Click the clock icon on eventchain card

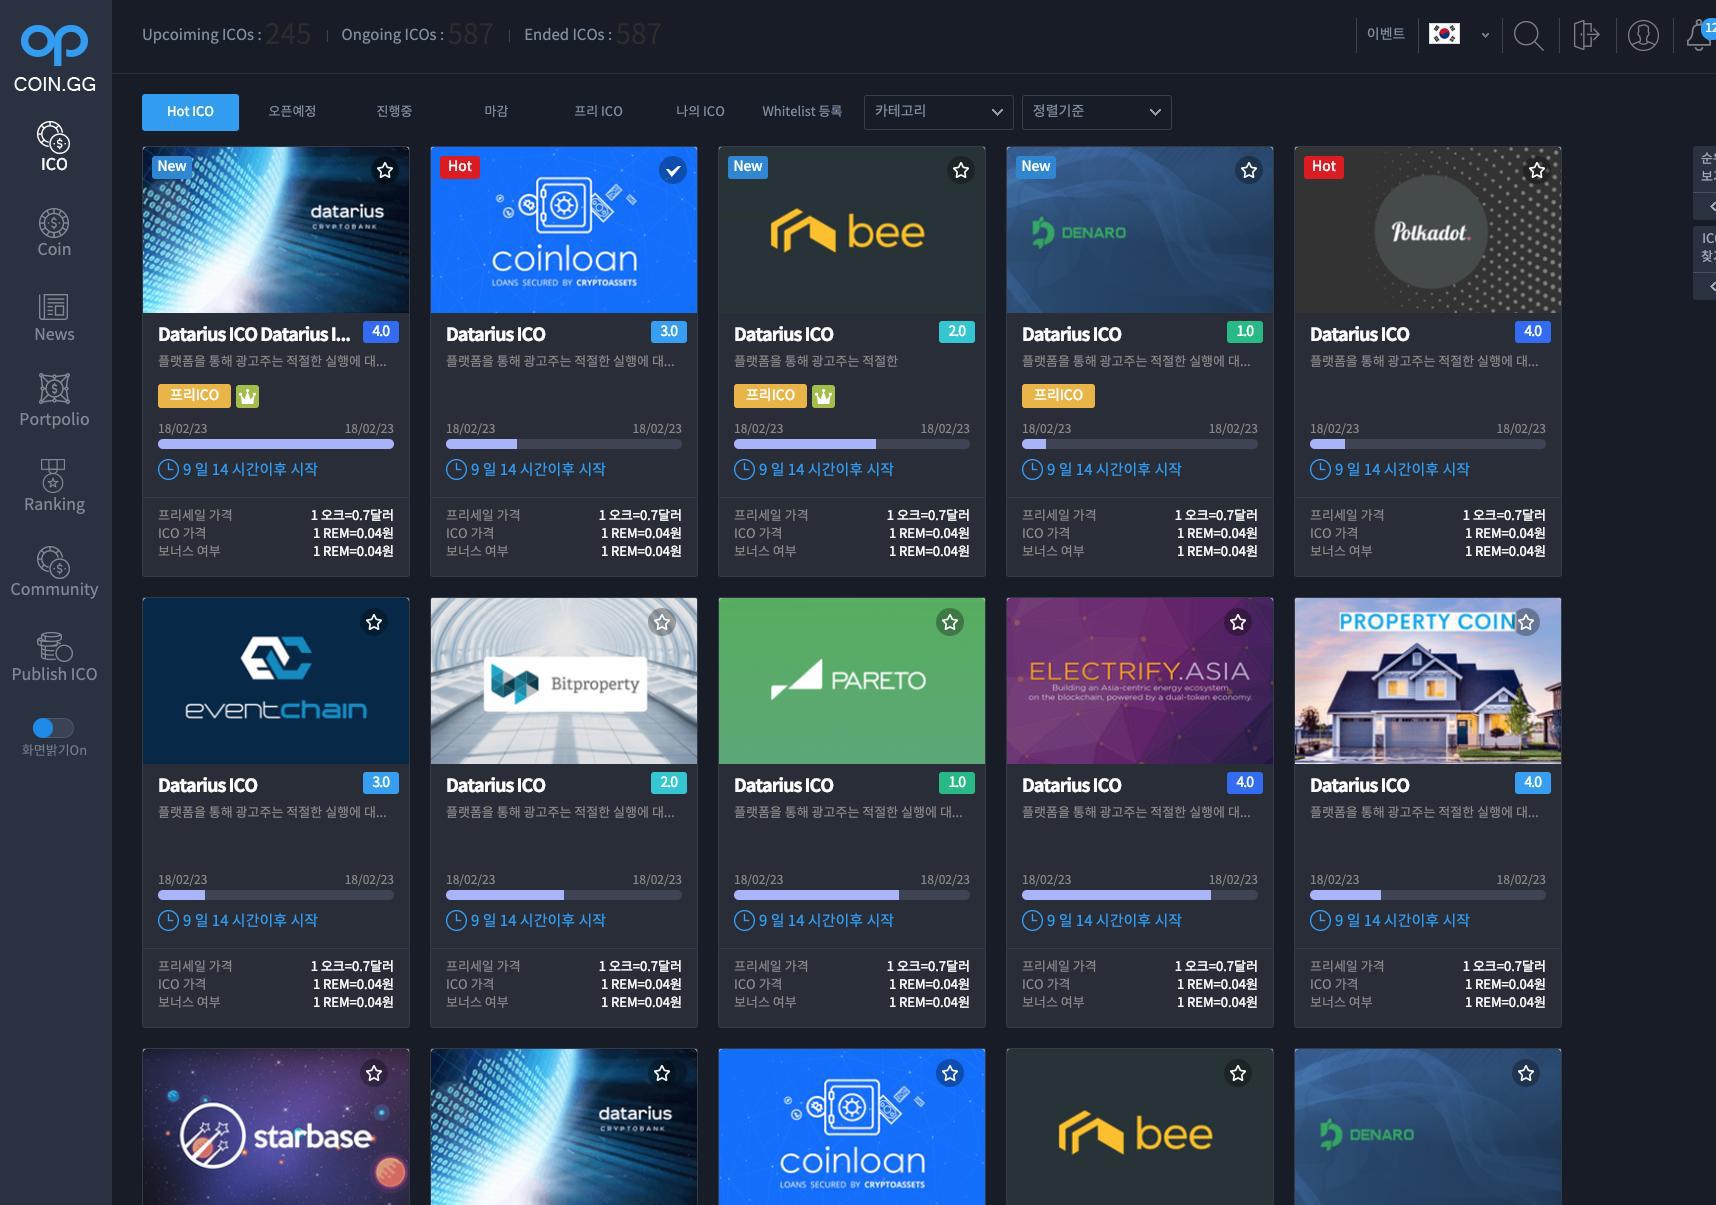point(168,920)
